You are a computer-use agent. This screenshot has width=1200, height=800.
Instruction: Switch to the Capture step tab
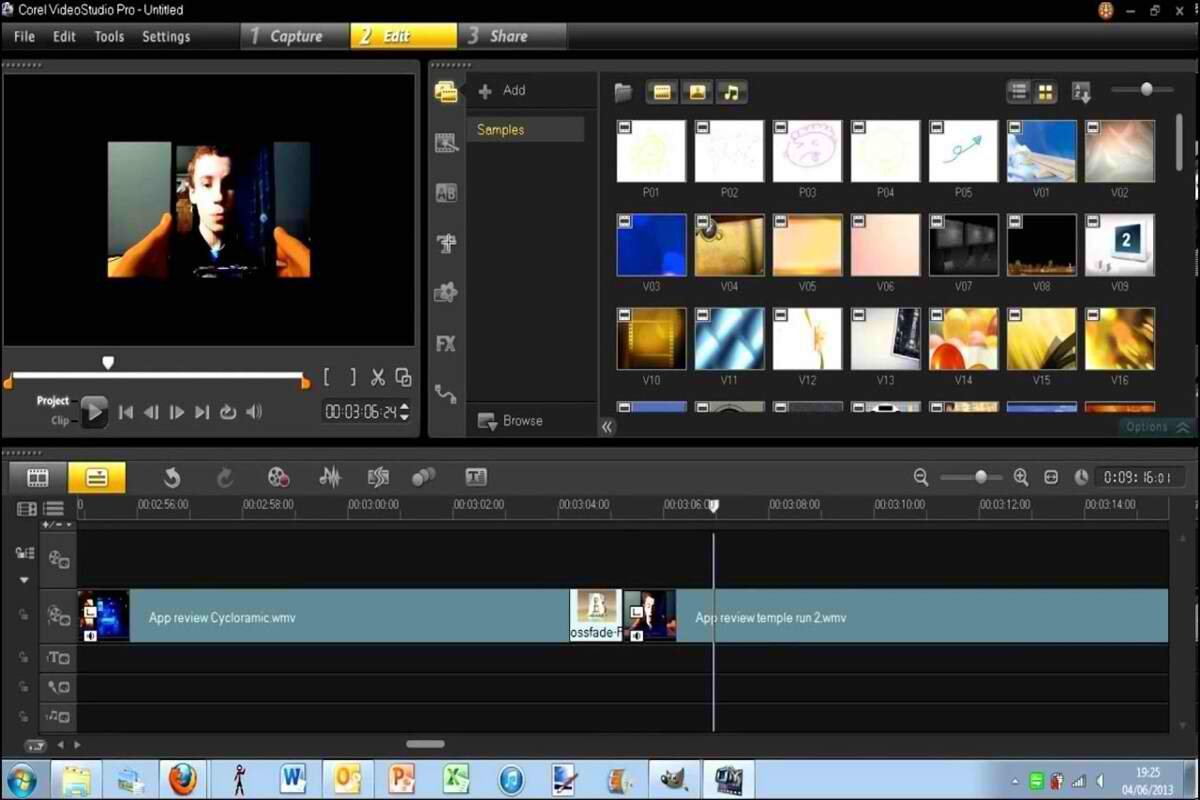(x=295, y=36)
